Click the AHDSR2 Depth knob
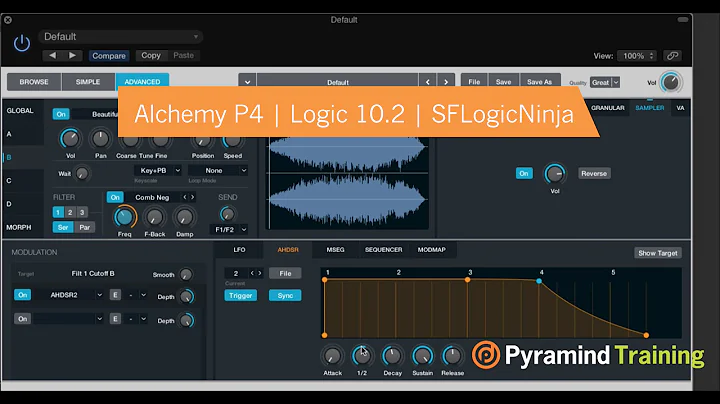Image resolution: width=720 pixels, height=404 pixels. coord(186,297)
